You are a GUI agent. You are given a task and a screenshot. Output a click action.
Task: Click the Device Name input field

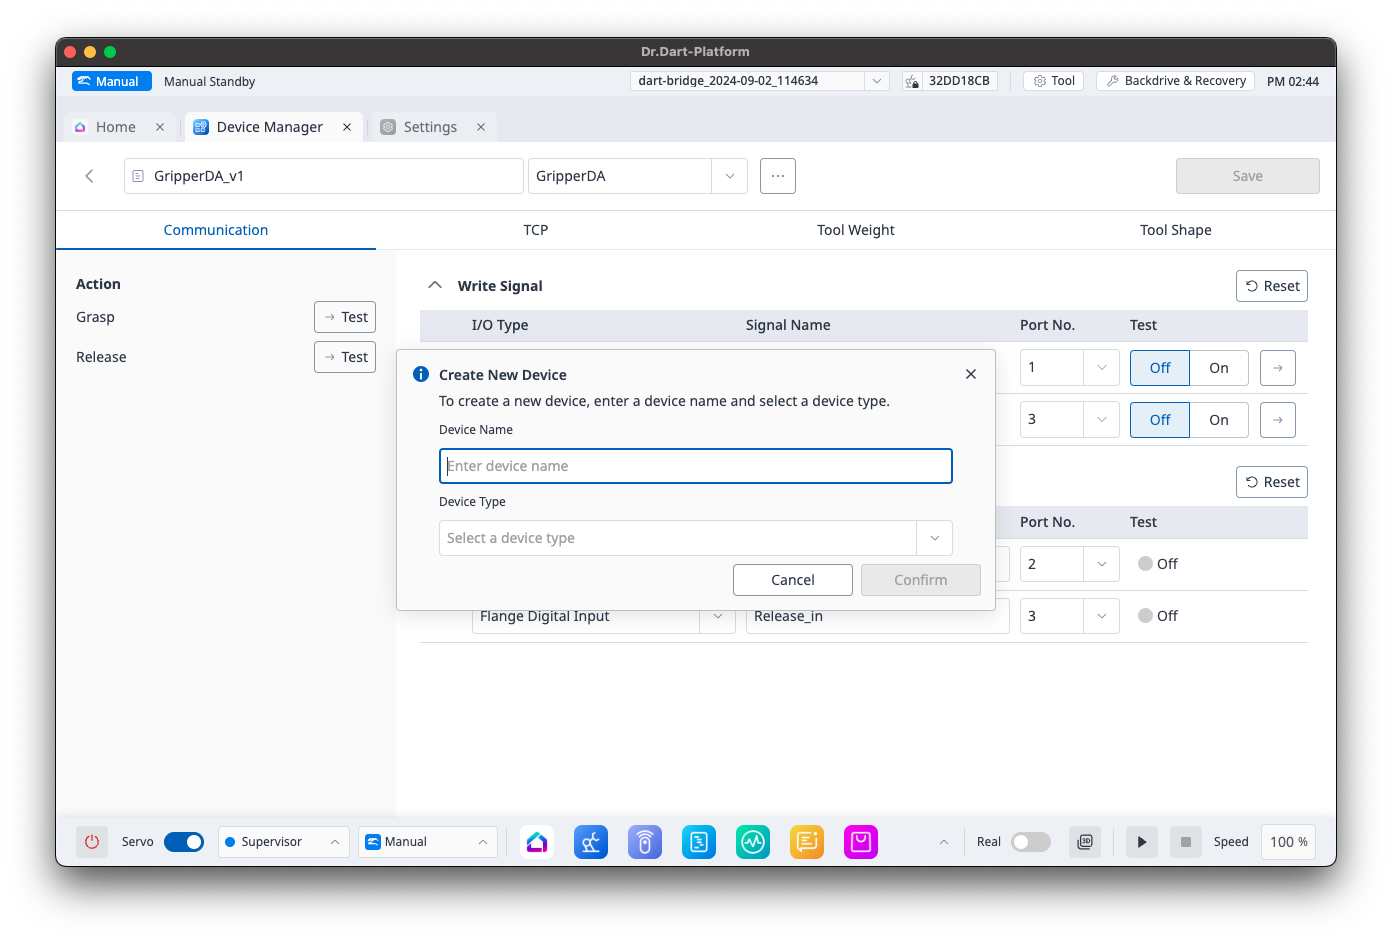pyautogui.click(x=695, y=466)
